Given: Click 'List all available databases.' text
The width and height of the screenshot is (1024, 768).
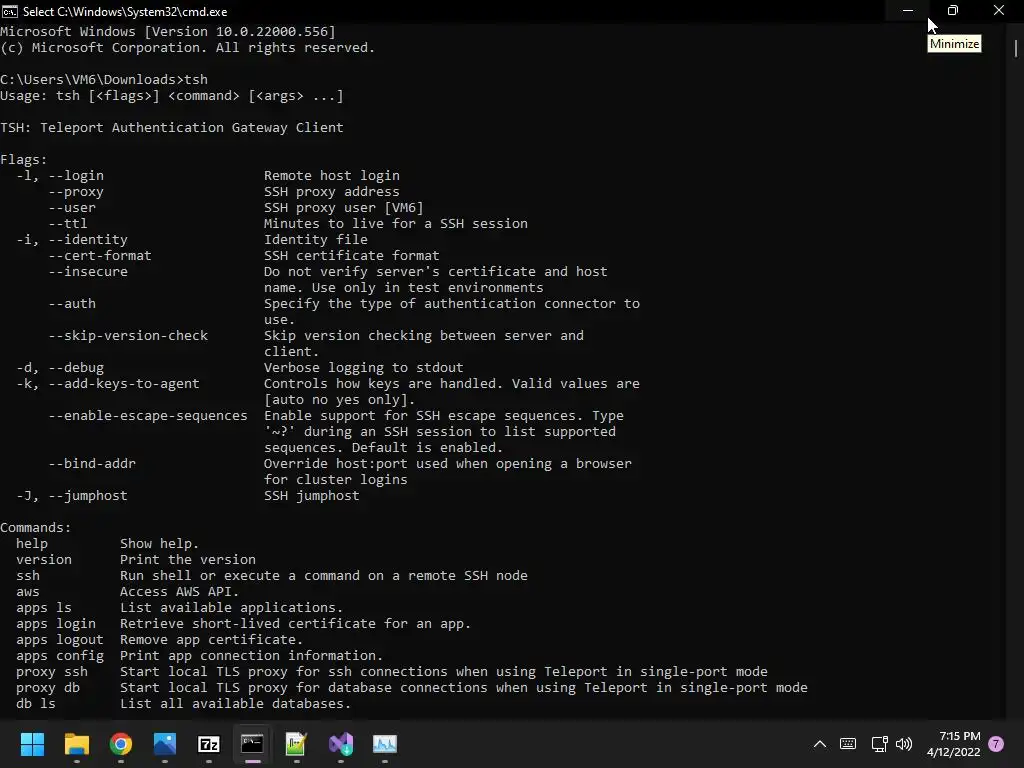Looking at the screenshot, I should 236,704.
